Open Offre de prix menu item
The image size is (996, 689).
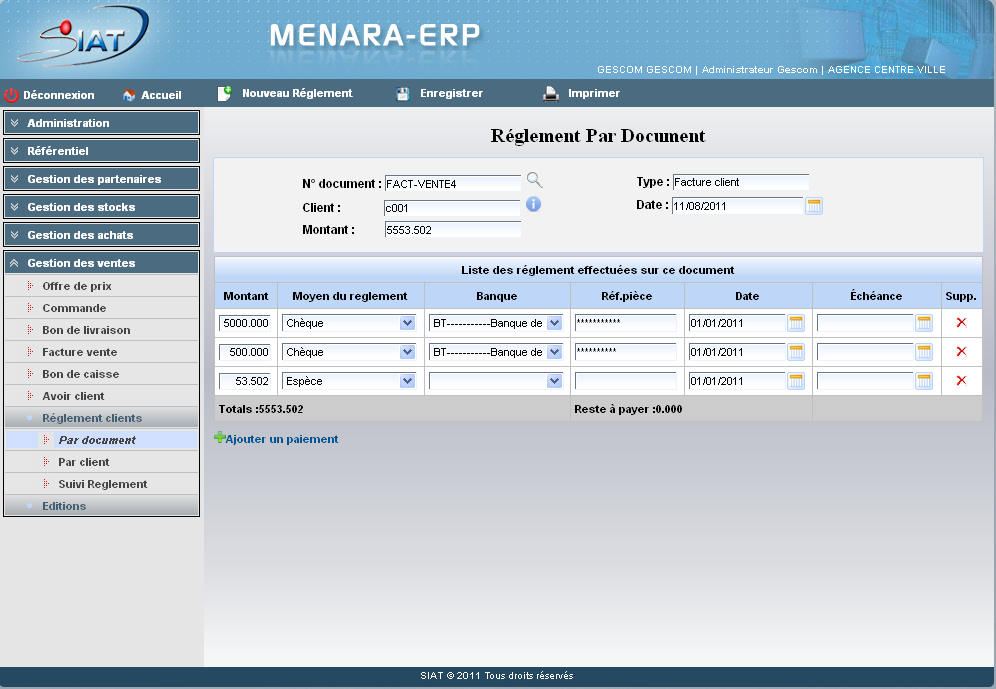tap(102, 286)
